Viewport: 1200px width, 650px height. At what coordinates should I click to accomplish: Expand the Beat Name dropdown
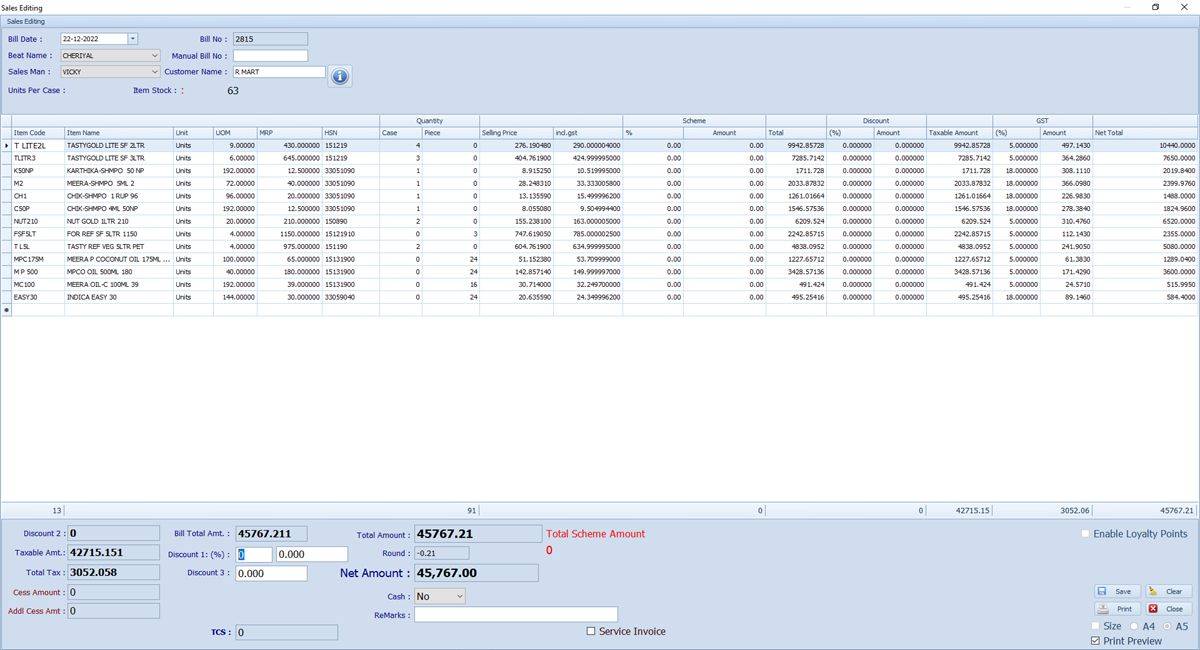(x=154, y=56)
